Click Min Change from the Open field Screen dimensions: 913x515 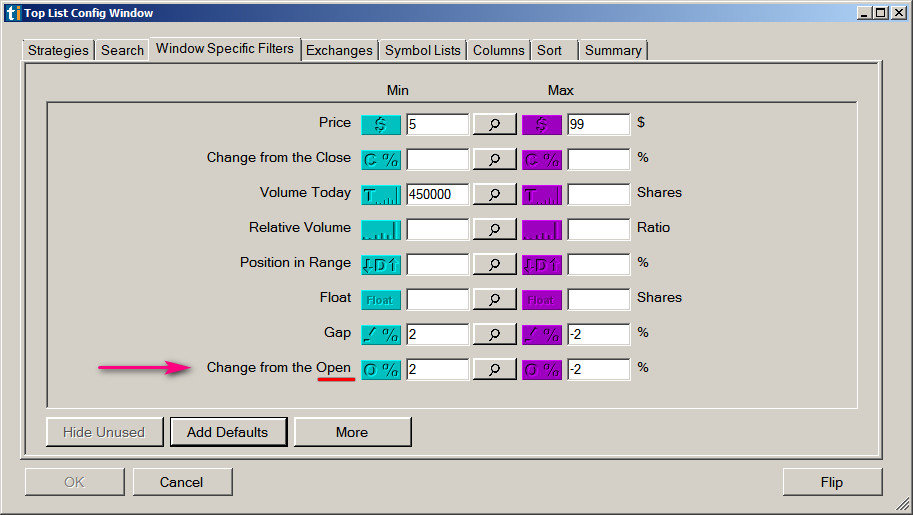[x=437, y=369]
